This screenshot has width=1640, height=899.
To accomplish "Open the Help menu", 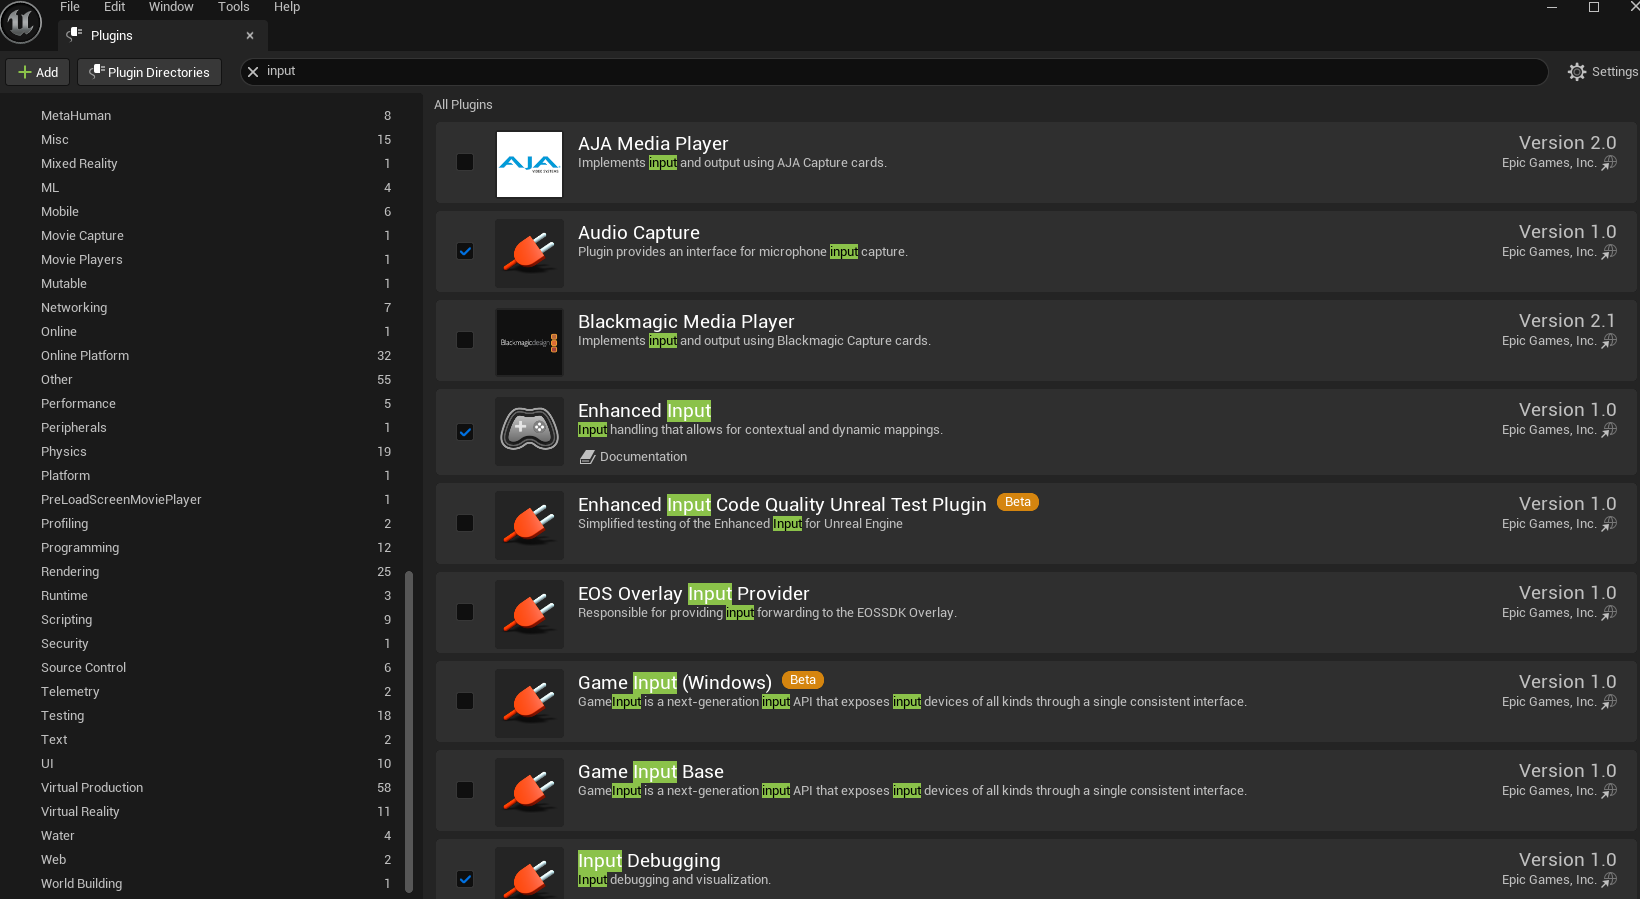I will pyautogui.click(x=287, y=7).
